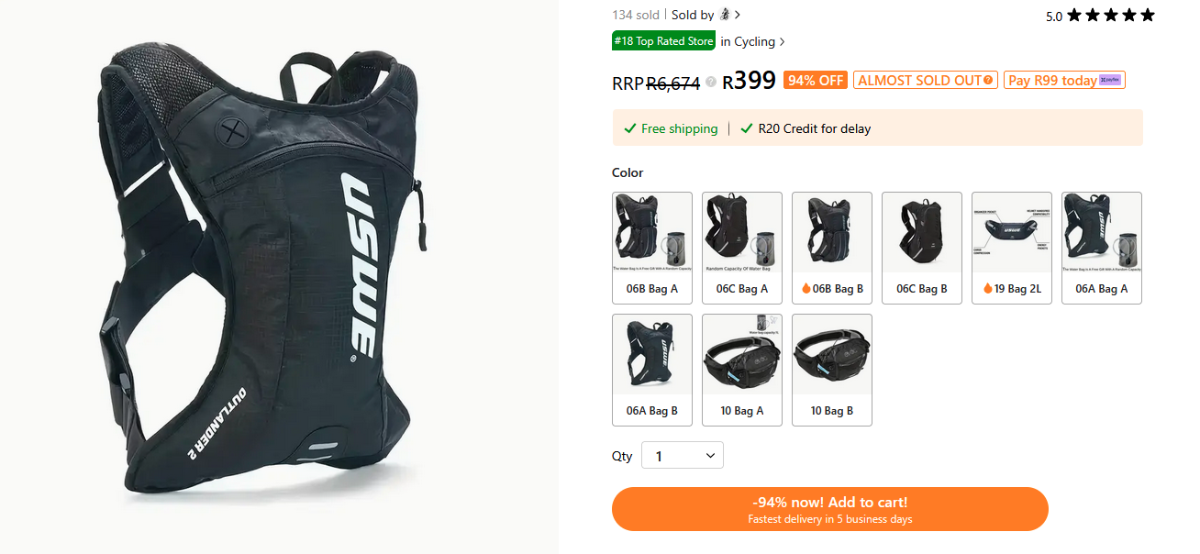Click the payflex logo badge

tap(1110, 80)
